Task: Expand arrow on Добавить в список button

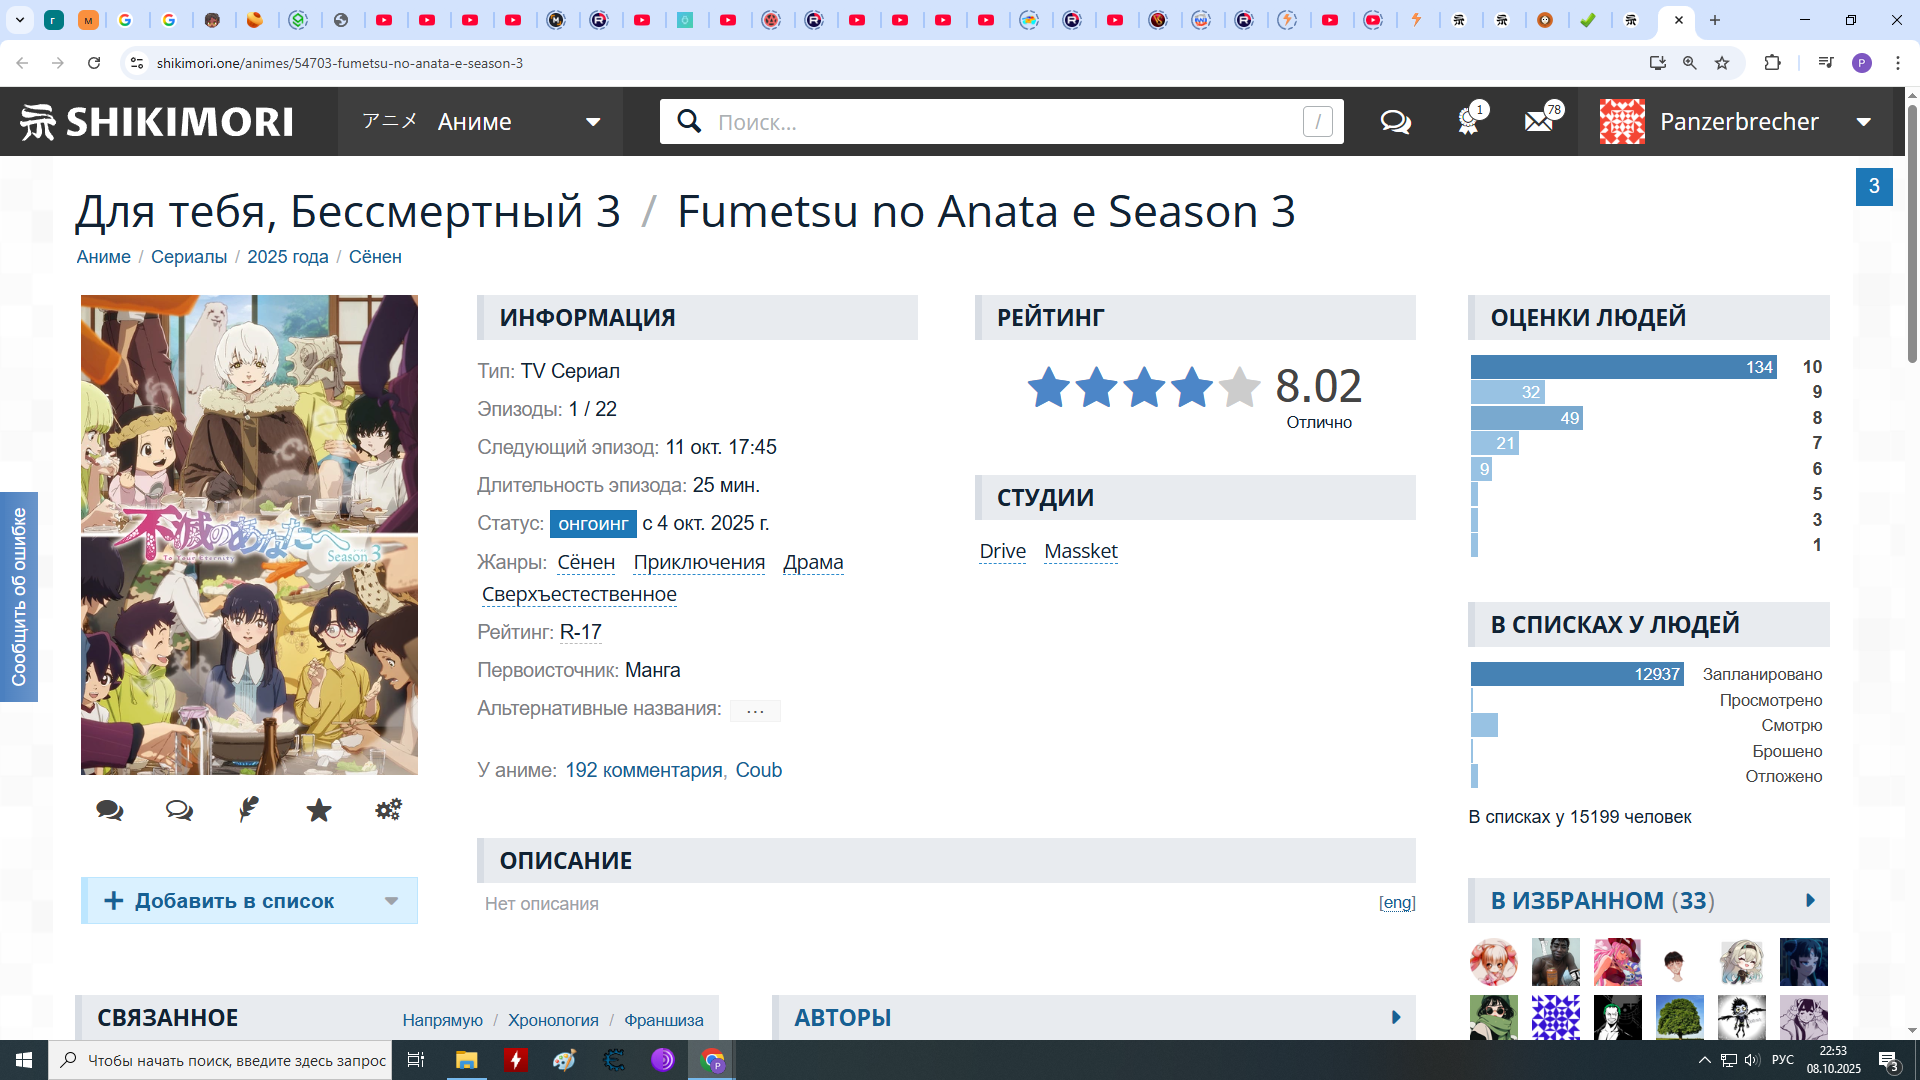Action: coord(392,901)
